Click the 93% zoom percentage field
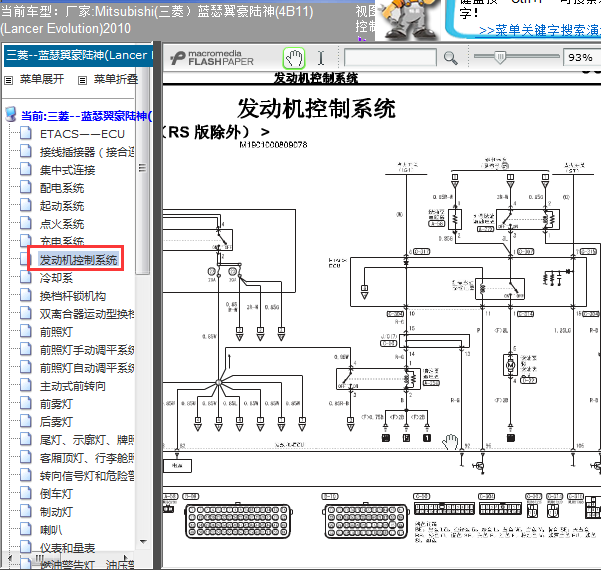 click(581, 57)
